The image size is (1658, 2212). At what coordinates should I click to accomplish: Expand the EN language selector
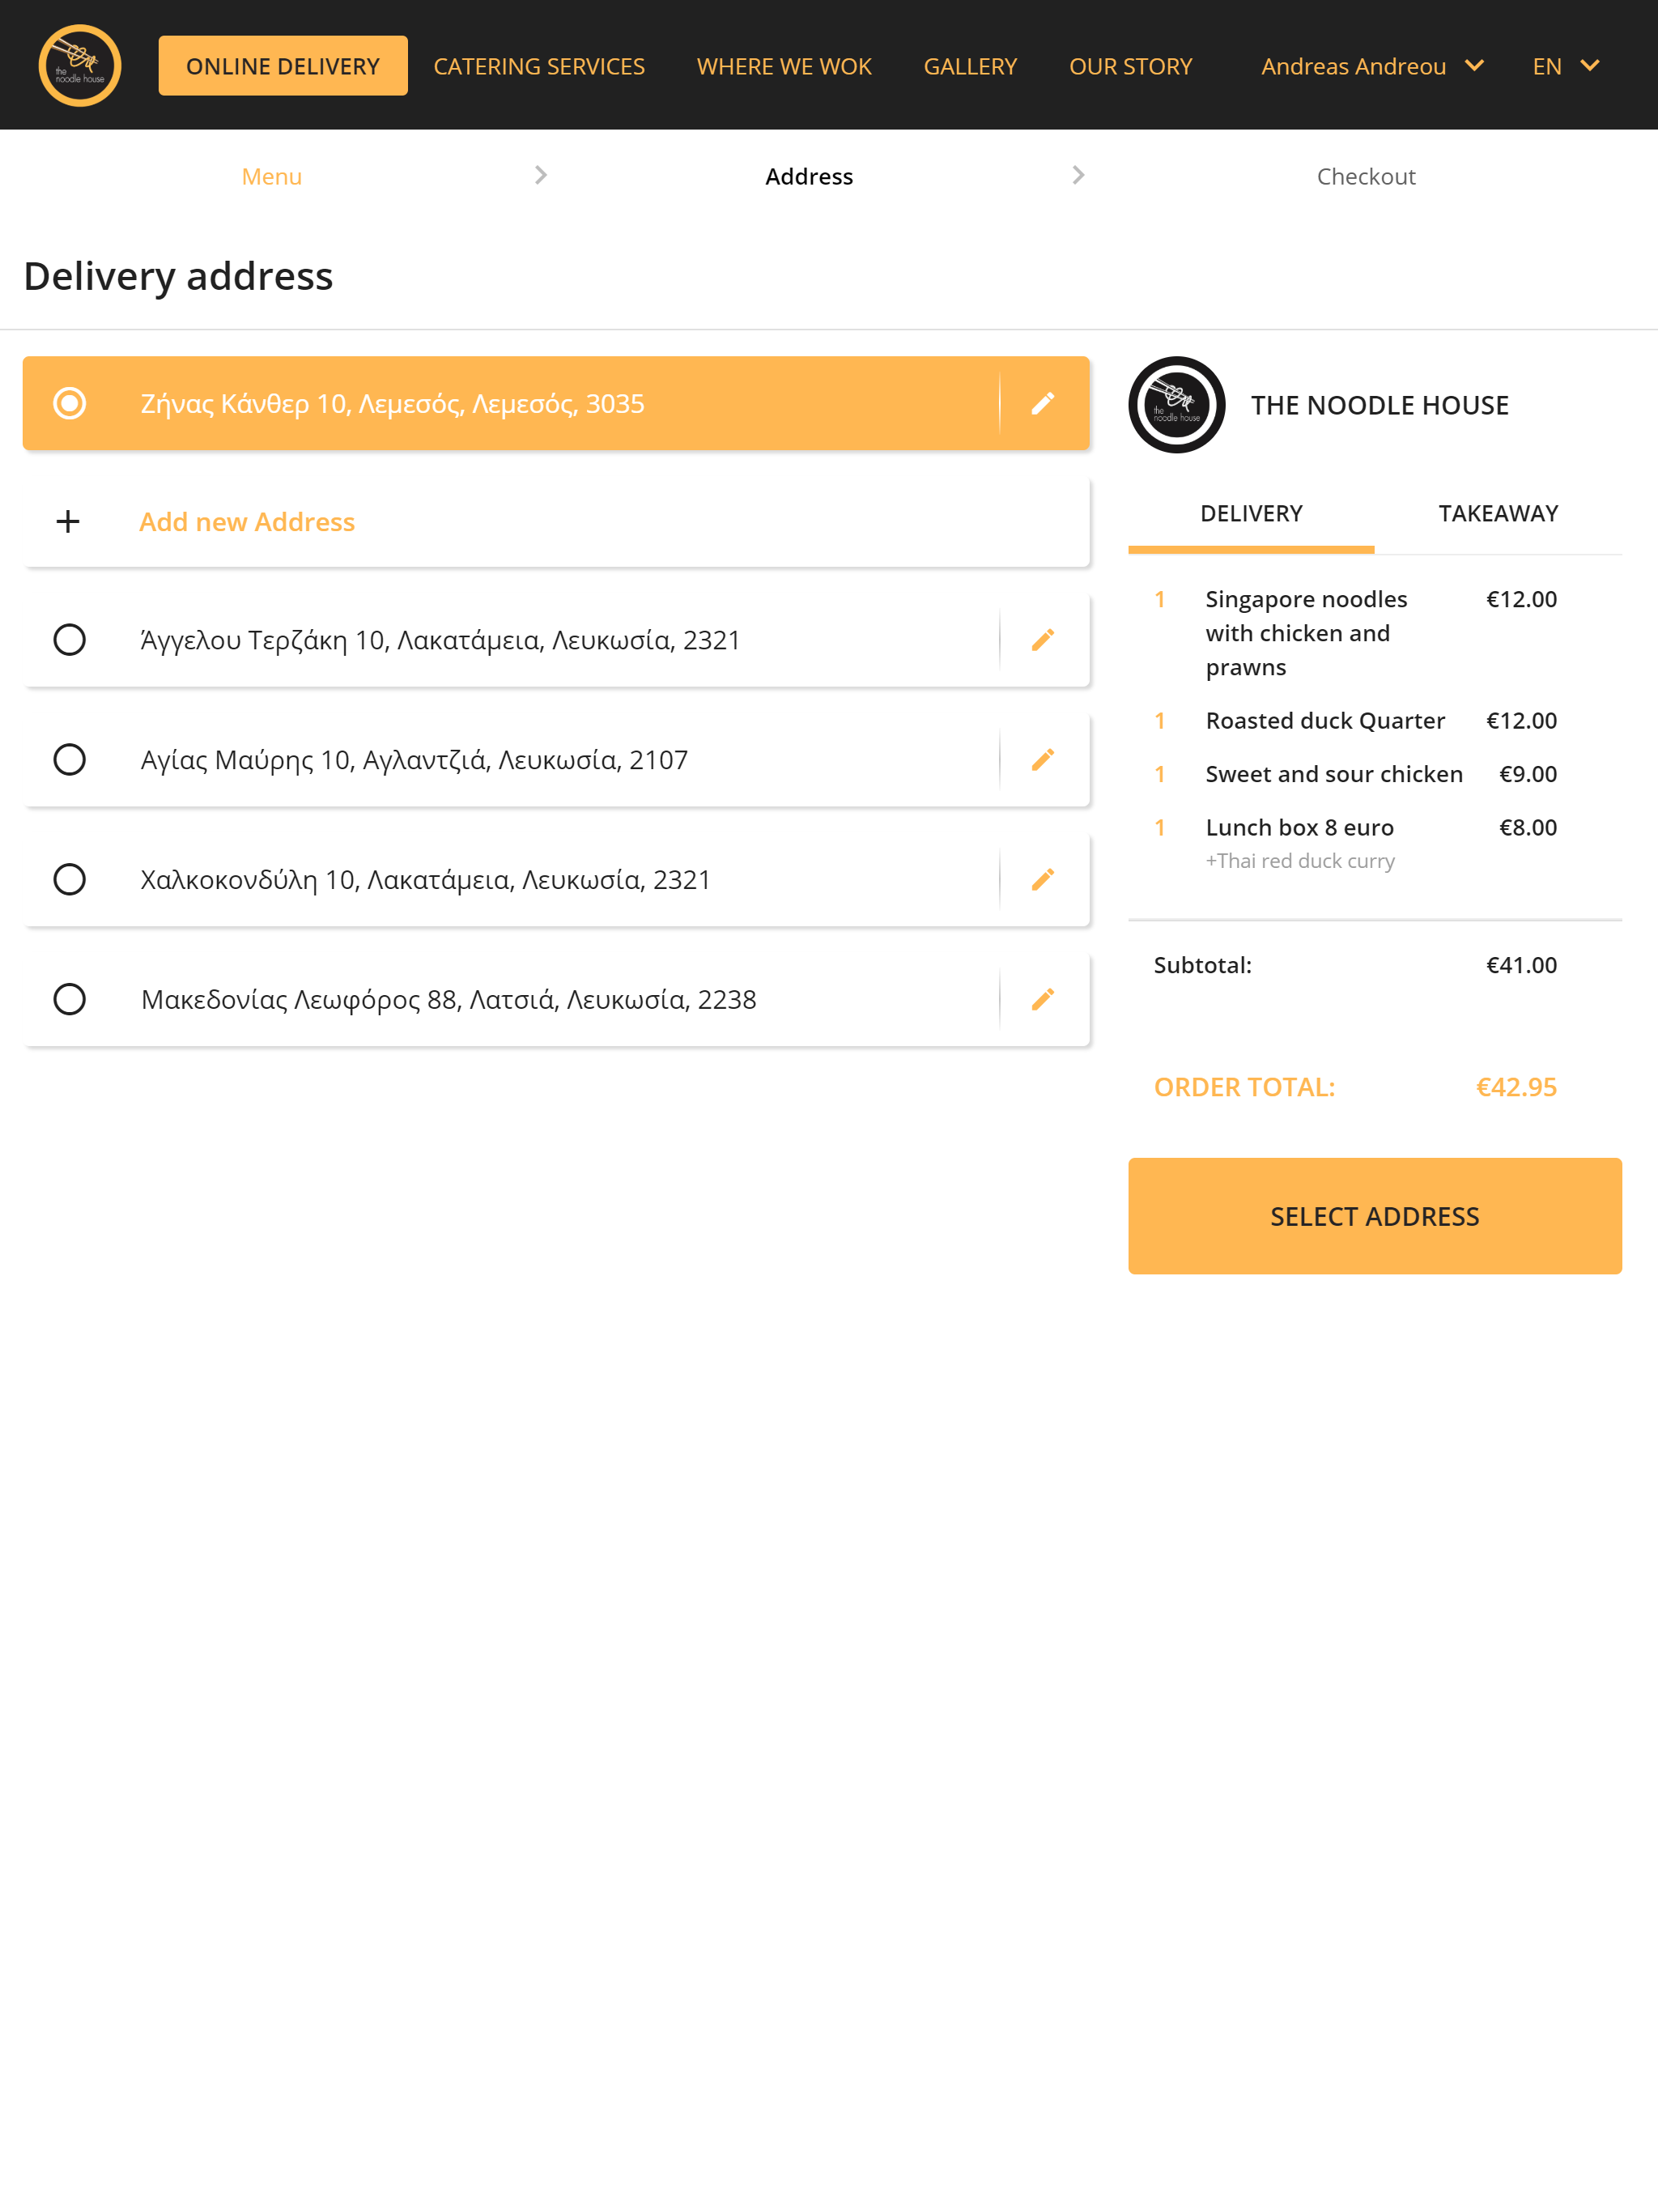pos(1566,66)
